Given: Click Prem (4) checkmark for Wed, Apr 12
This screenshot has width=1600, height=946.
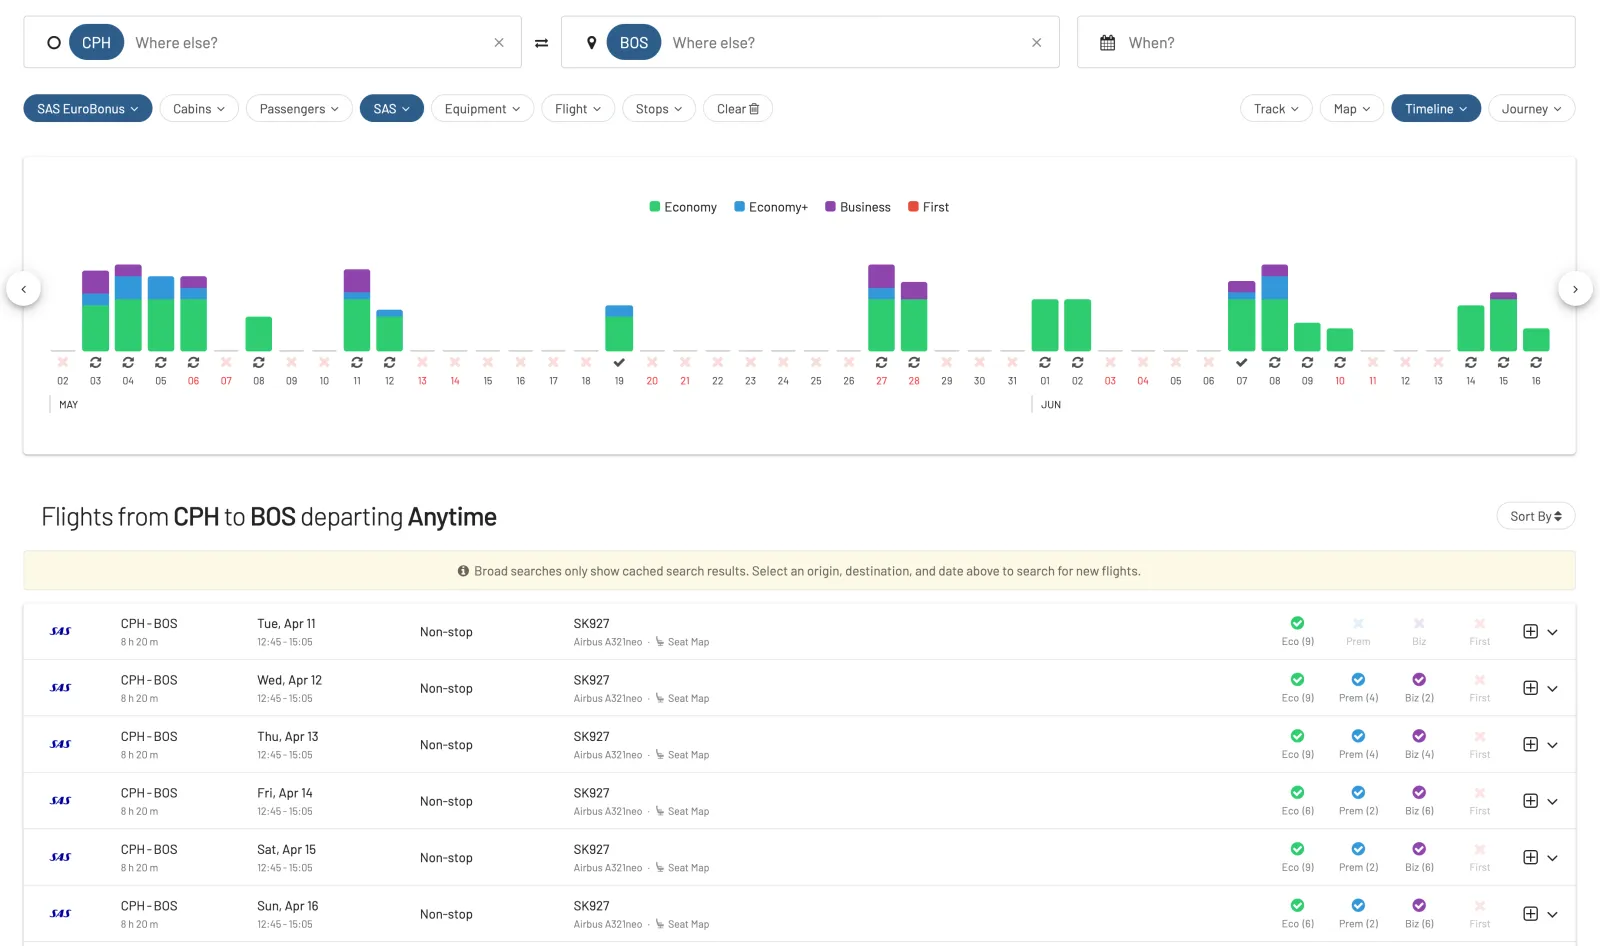Looking at the screenshot, I should point(1358,679).
